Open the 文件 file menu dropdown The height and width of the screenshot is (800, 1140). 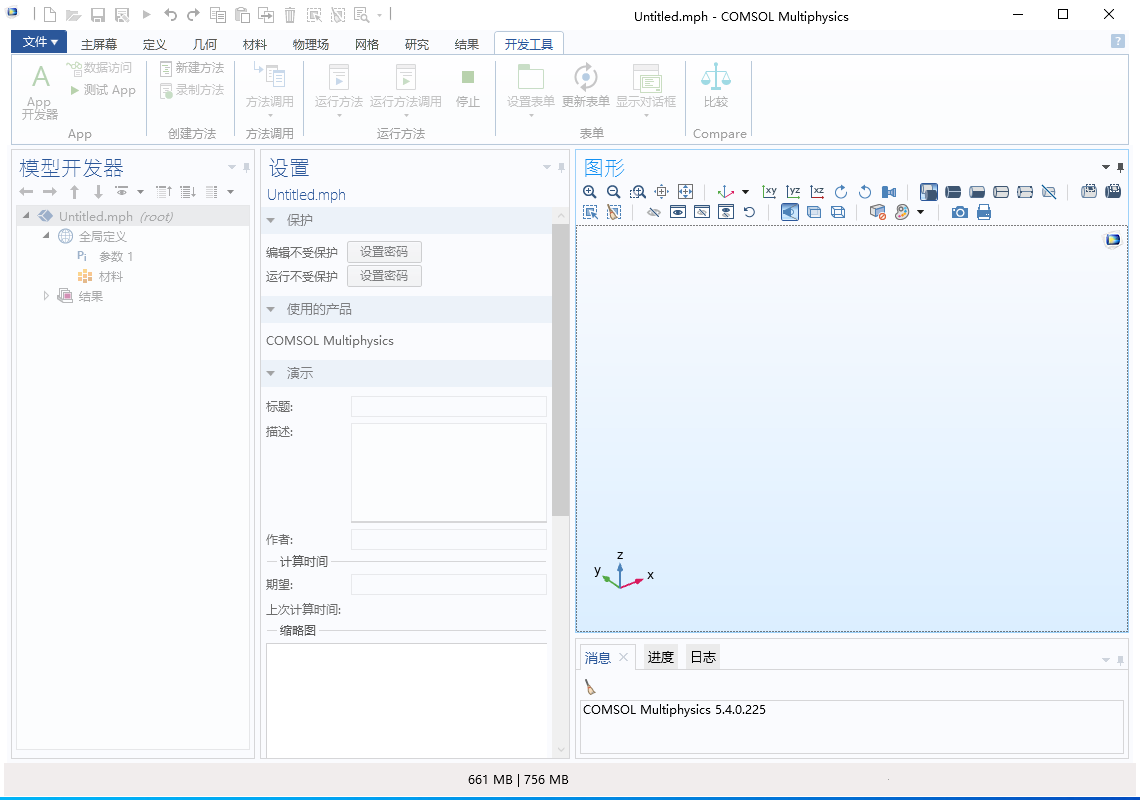click(39, 42)
